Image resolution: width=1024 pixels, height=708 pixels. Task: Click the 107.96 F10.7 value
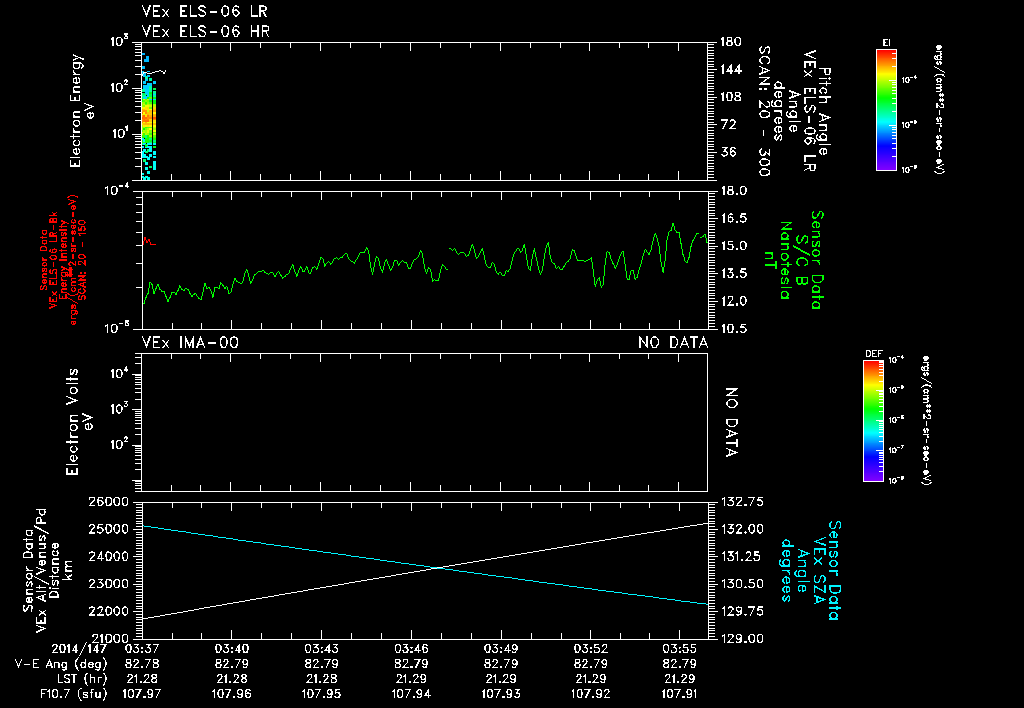point(231,694)
